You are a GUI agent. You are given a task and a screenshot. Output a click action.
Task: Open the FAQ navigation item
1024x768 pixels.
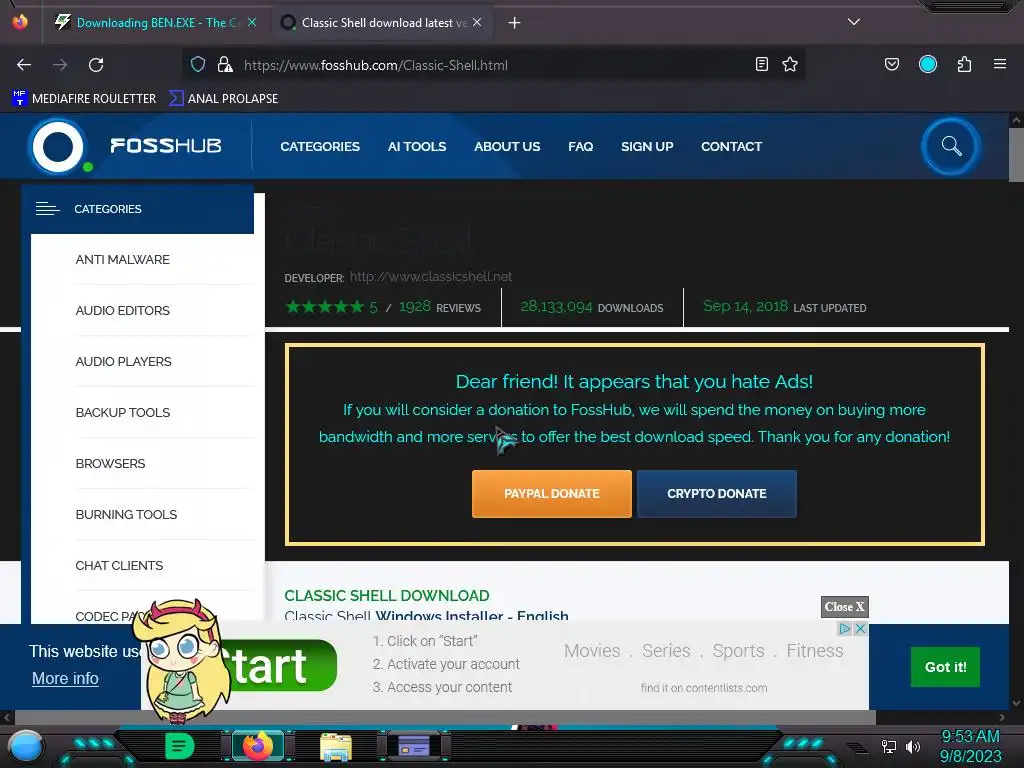click(581, 146)
